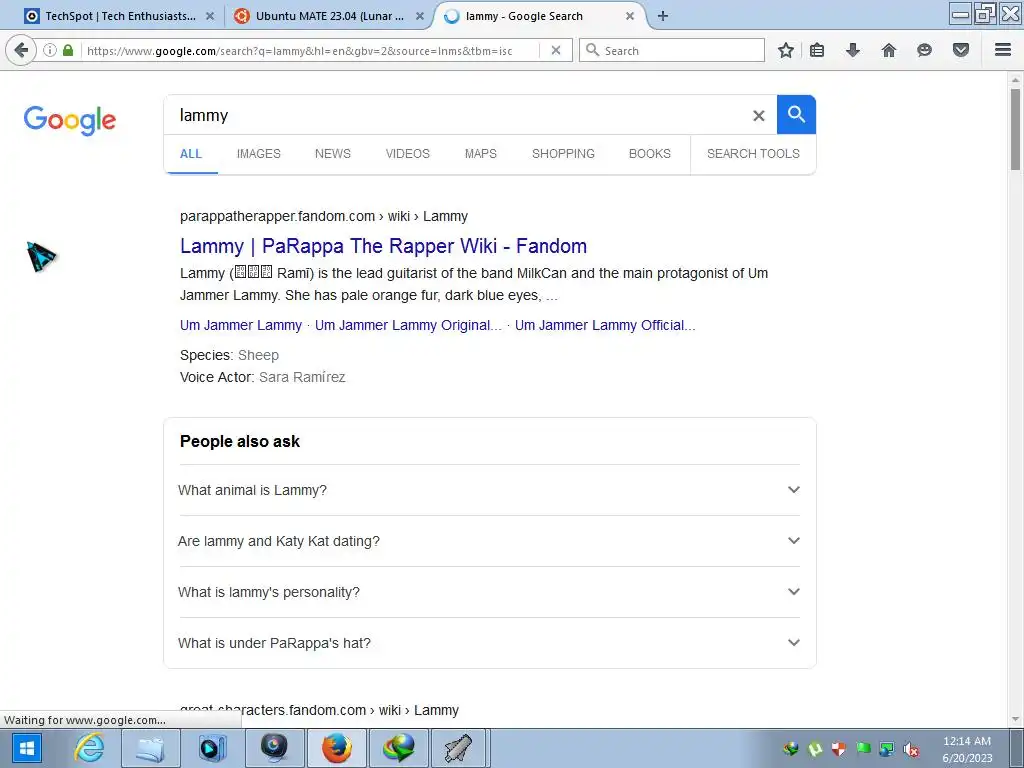Open the uTorrent tray icon
Image resolution: width=1024 pixels, height=768 pixels.
[x=815, y=749]
